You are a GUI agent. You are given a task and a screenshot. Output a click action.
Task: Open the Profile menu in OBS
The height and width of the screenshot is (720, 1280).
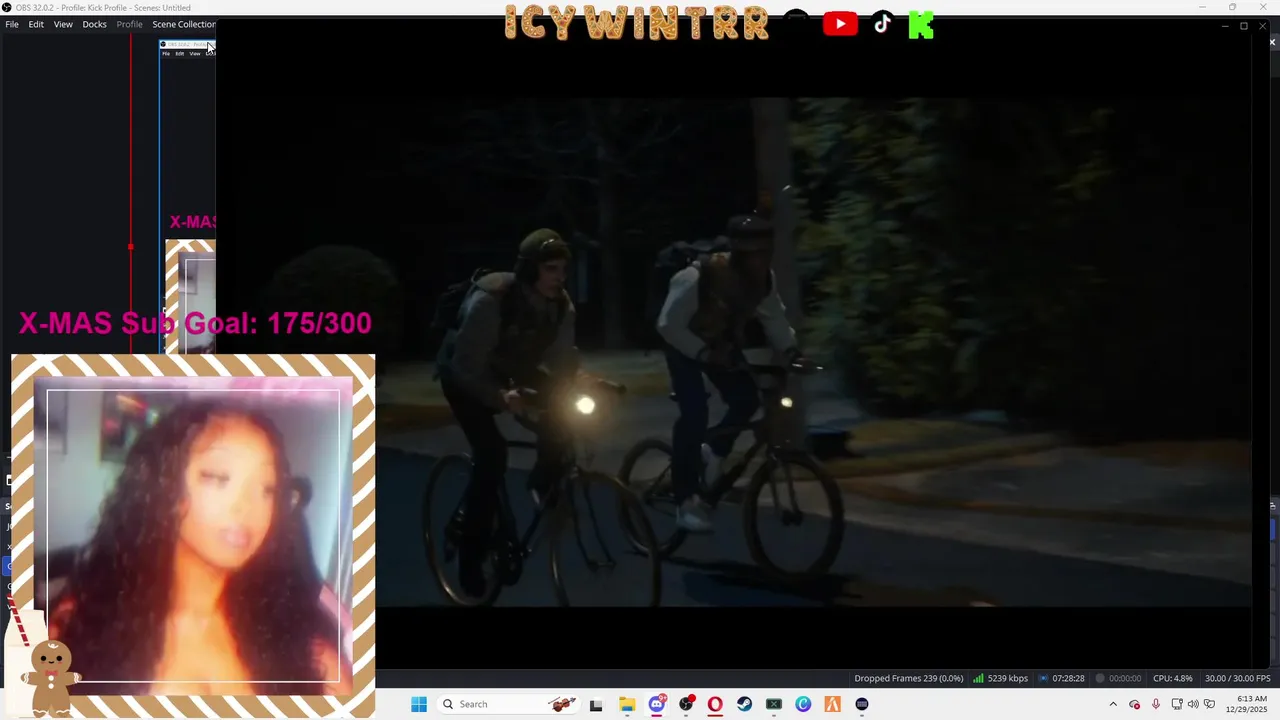130,24
